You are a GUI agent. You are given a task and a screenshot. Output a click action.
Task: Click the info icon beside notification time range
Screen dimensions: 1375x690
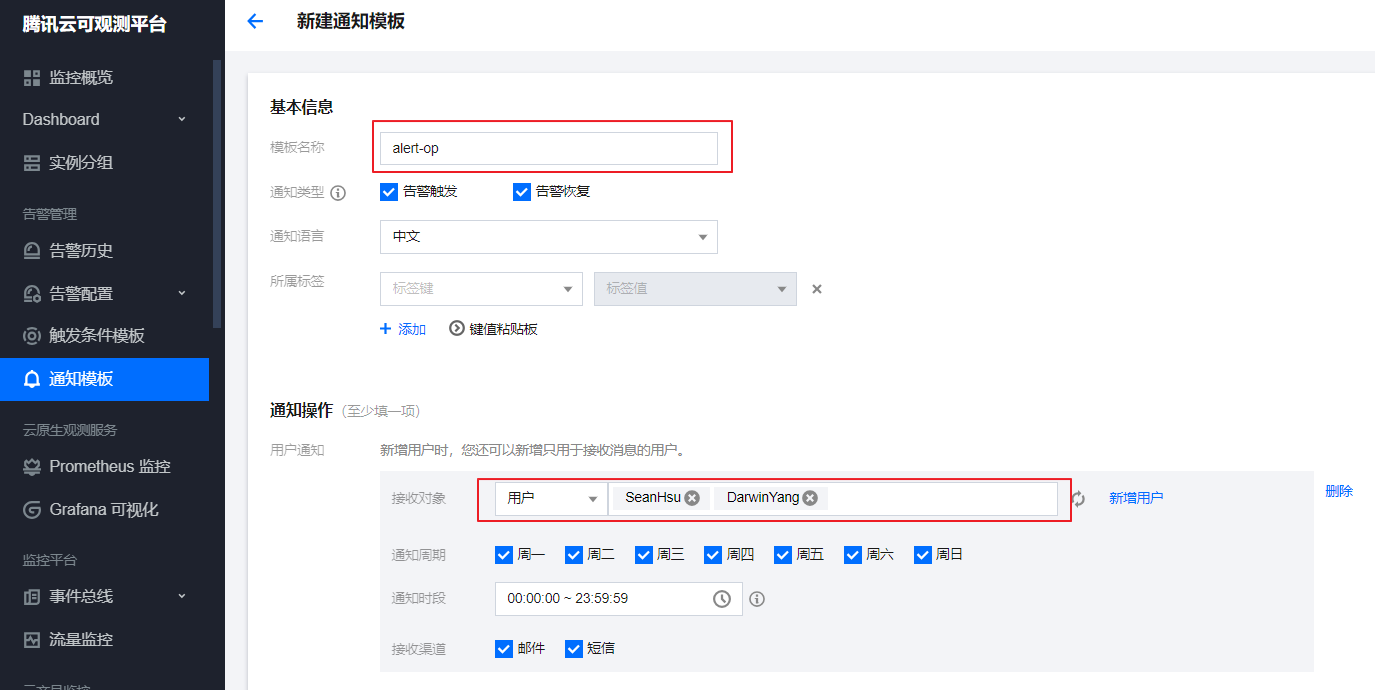pos(757,599)
